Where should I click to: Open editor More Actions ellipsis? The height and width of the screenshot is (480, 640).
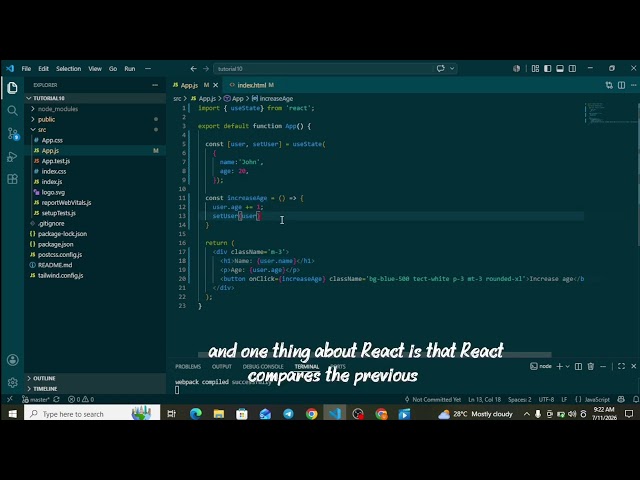tap(633, 85)
